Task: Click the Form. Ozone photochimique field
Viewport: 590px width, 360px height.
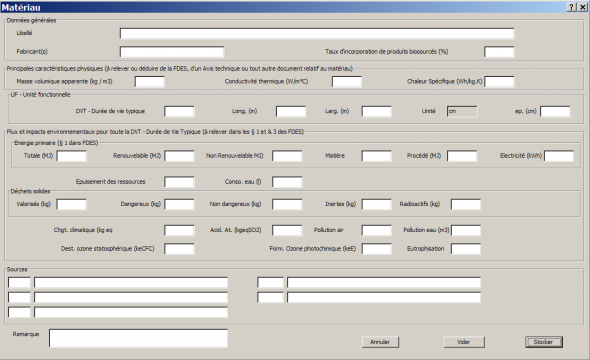Action: click(x=377, y=249)
